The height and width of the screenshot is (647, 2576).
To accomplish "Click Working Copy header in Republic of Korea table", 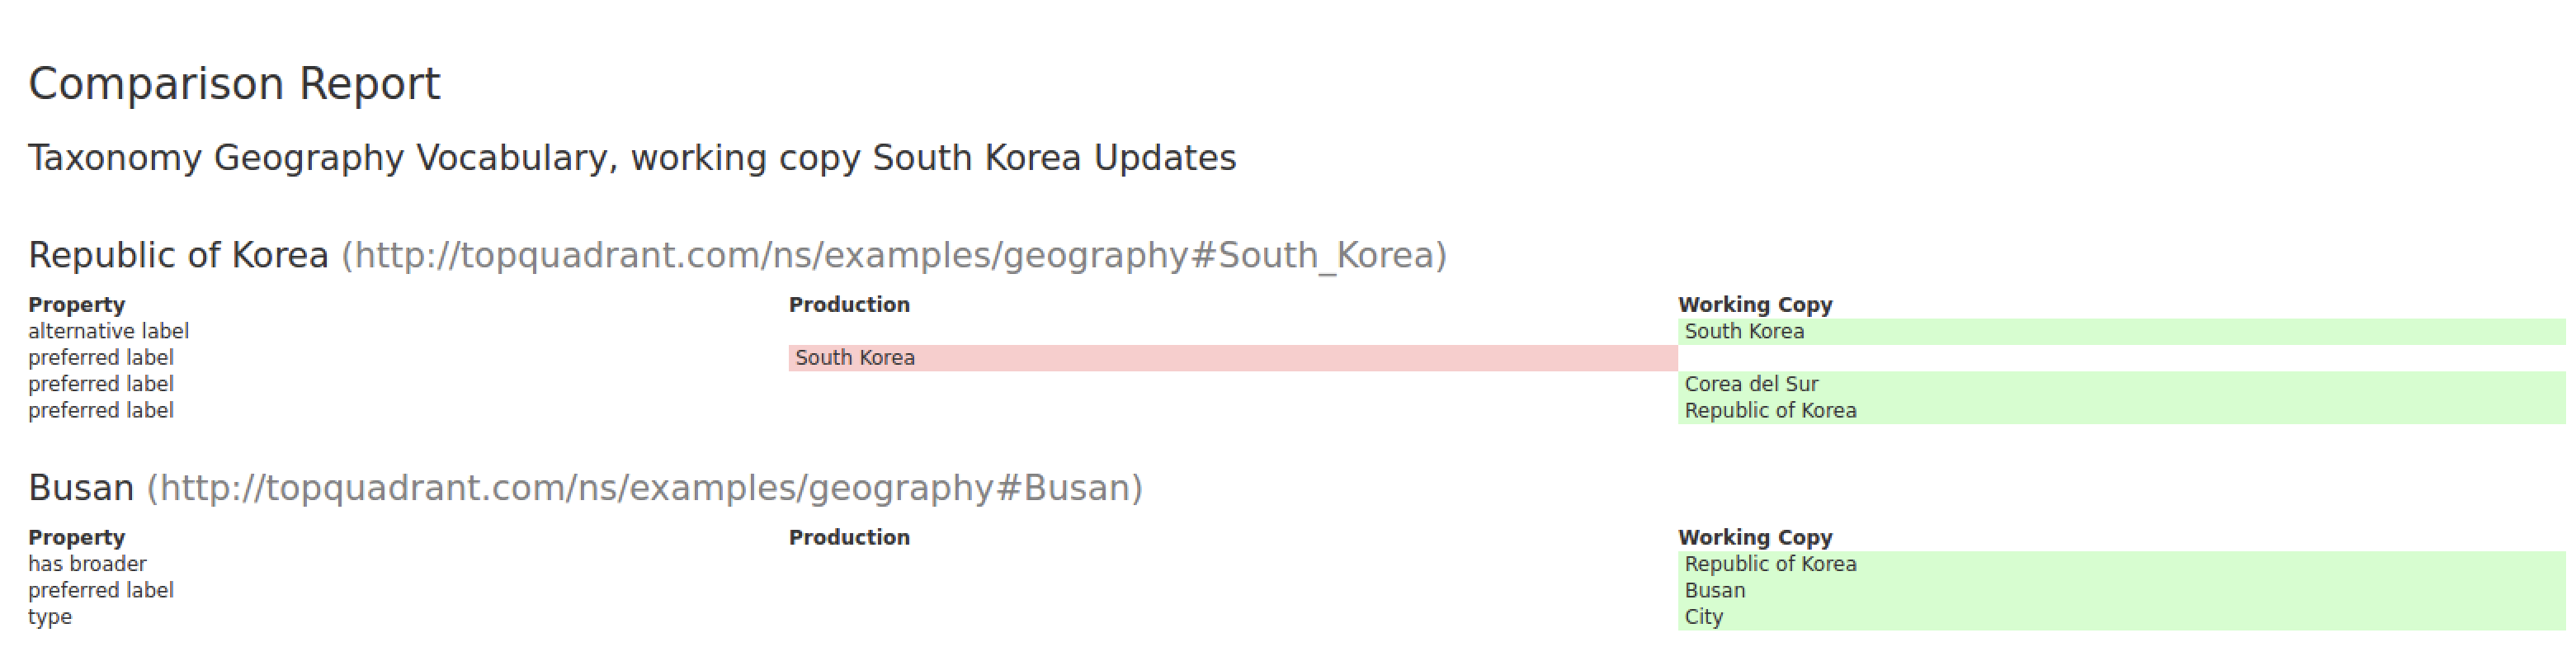I will pyautogui.click(x=1755, y=304).
